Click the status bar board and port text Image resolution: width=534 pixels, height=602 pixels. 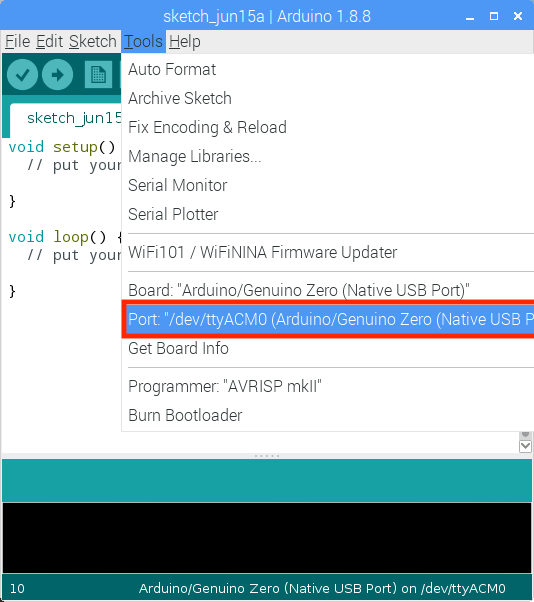point(322,588)
